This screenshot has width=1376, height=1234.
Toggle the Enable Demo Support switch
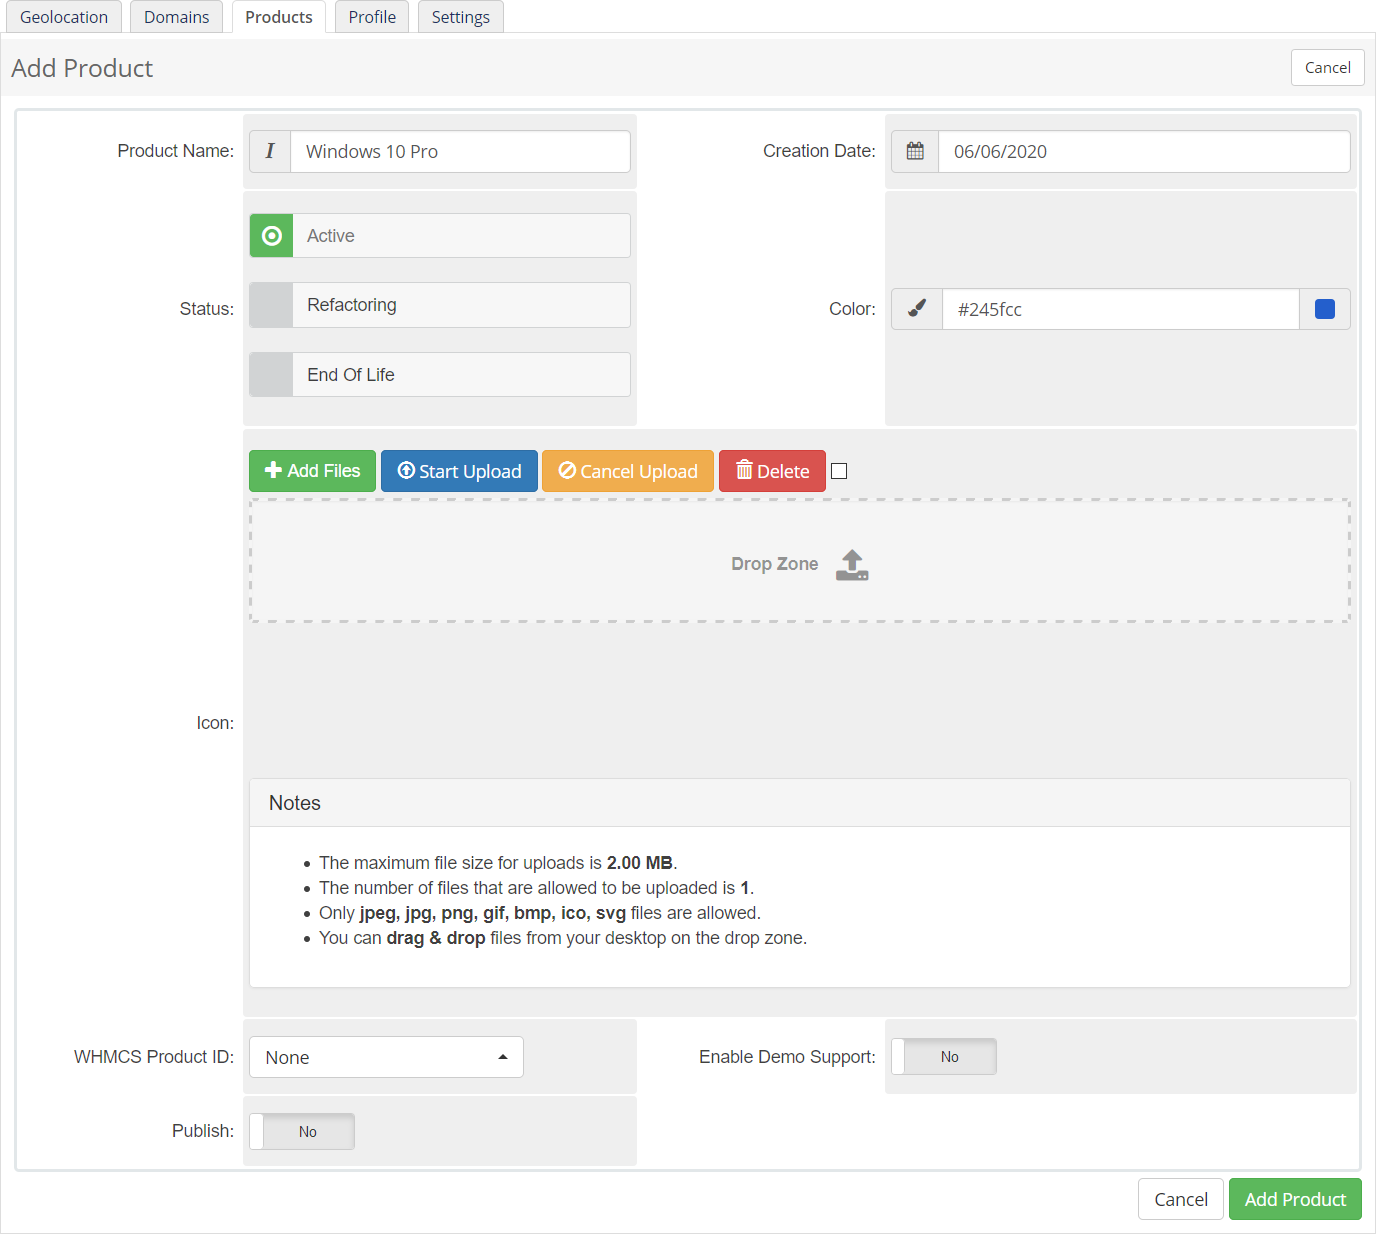tap(944, 1057)
